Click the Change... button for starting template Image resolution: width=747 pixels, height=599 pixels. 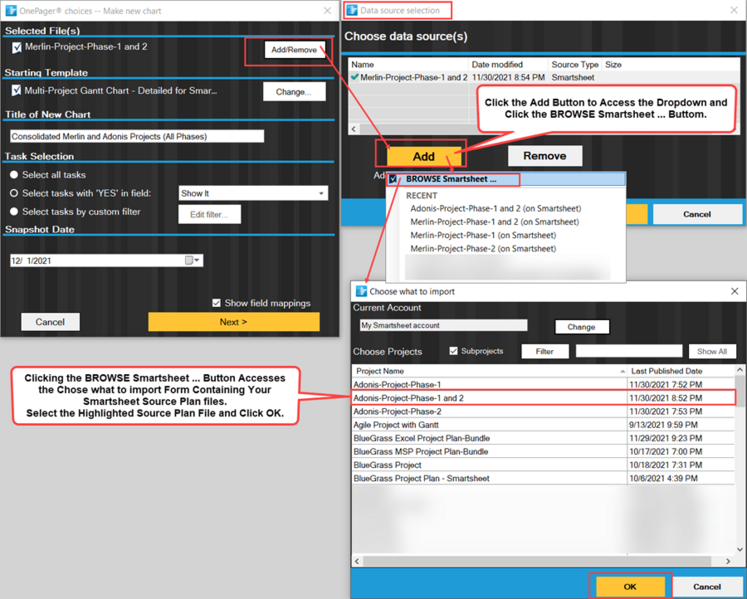click(x=294, y=91)
